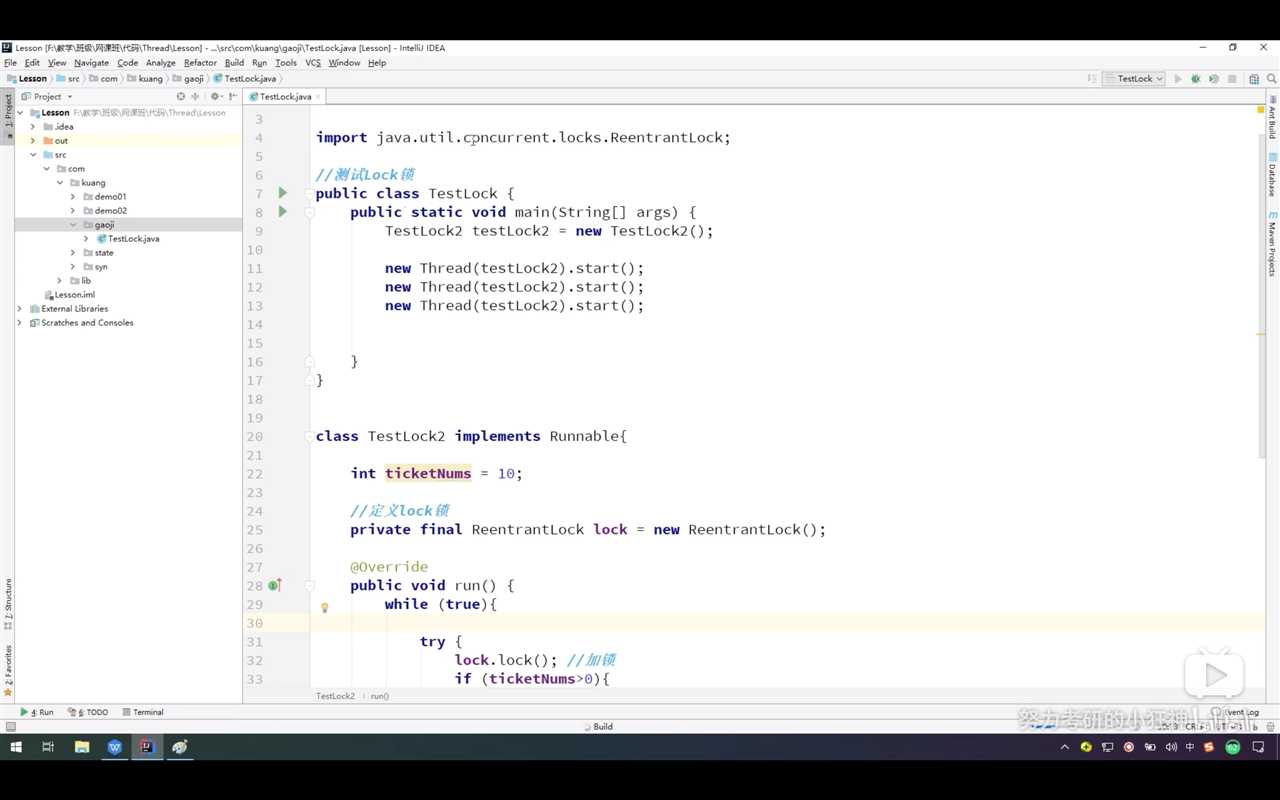
Task: Click the implements gutter icon on line 28
Action: click(274, 586)
